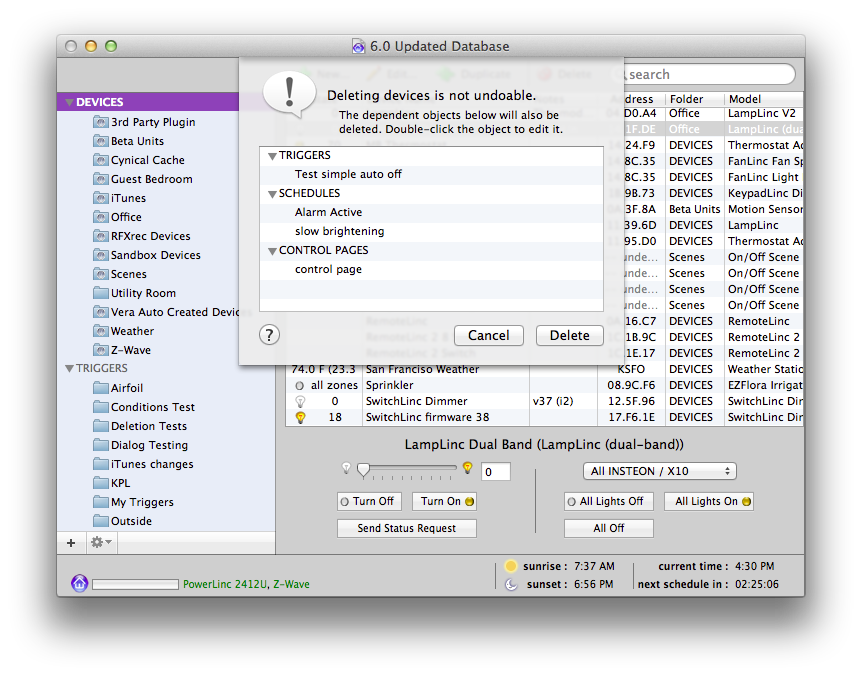
Task: Select the iTunes changes folder
Action: 152,464
